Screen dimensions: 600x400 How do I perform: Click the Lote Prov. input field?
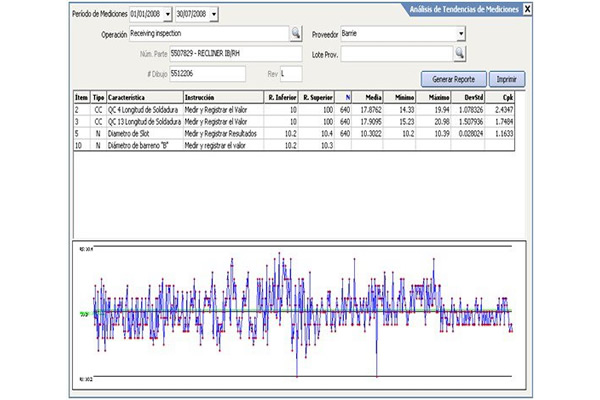396,53
